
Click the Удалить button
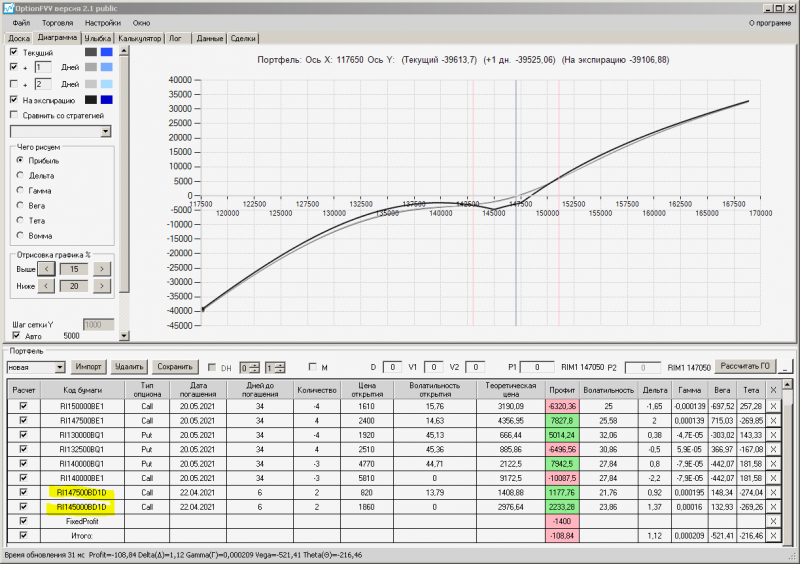click(x=129, y=366)
